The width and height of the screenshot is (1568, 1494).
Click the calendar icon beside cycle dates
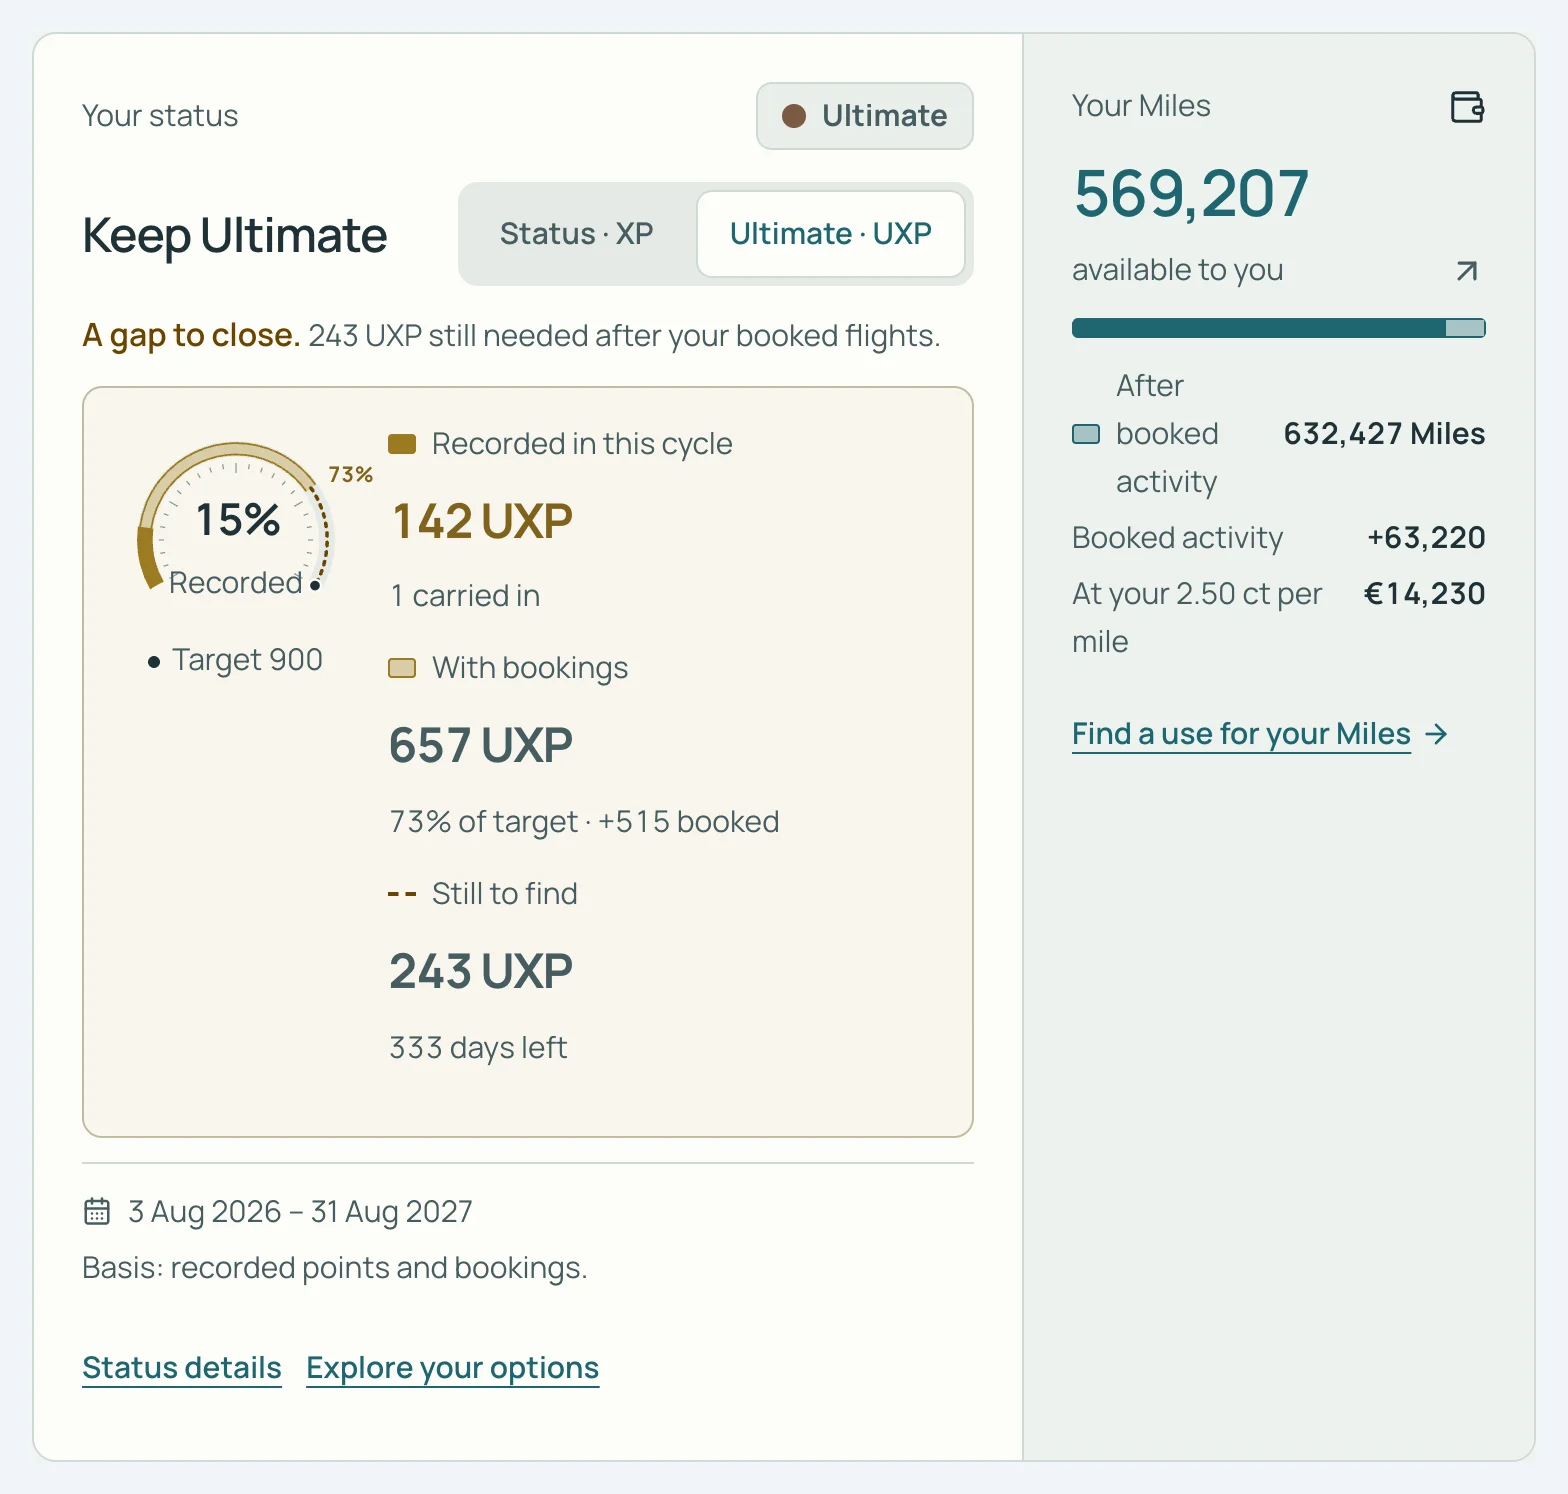click(97, 1211)
